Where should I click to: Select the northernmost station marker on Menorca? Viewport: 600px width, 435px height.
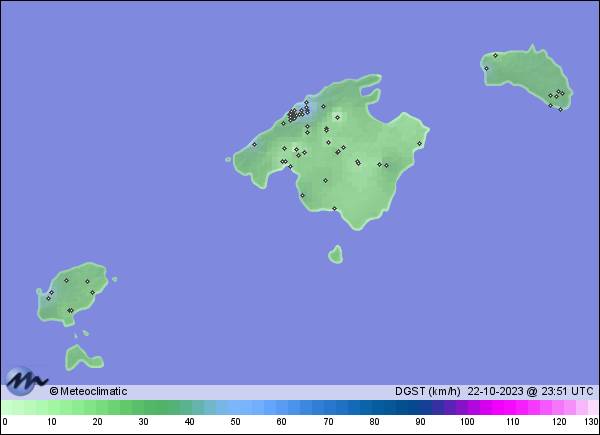pos(495,55)
